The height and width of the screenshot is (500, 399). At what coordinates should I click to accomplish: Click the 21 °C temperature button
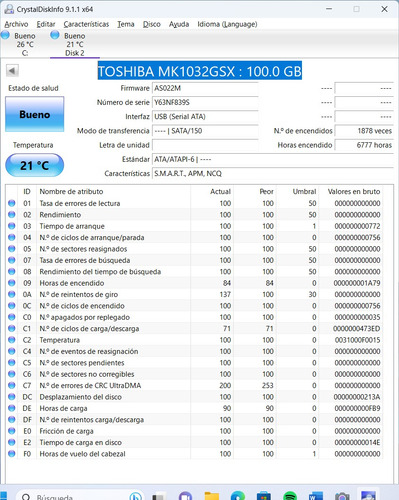35,165
